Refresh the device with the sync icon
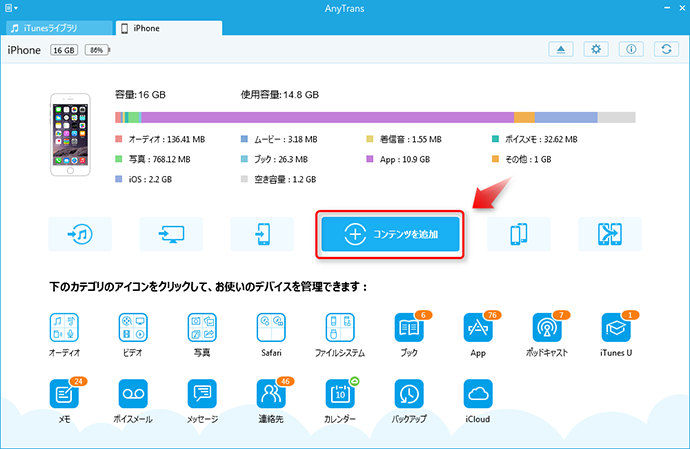 (667, 49)
